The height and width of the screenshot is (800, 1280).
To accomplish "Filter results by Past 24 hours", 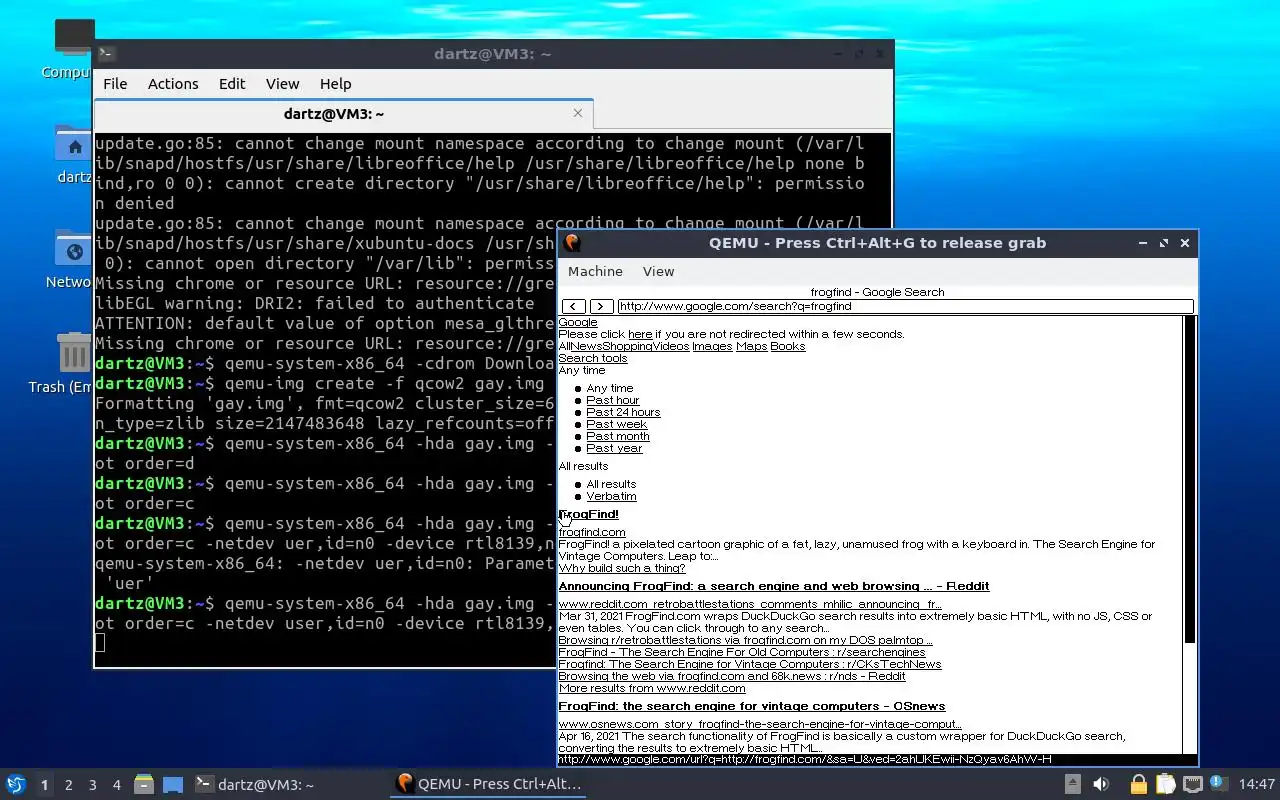I will point(623,412).
